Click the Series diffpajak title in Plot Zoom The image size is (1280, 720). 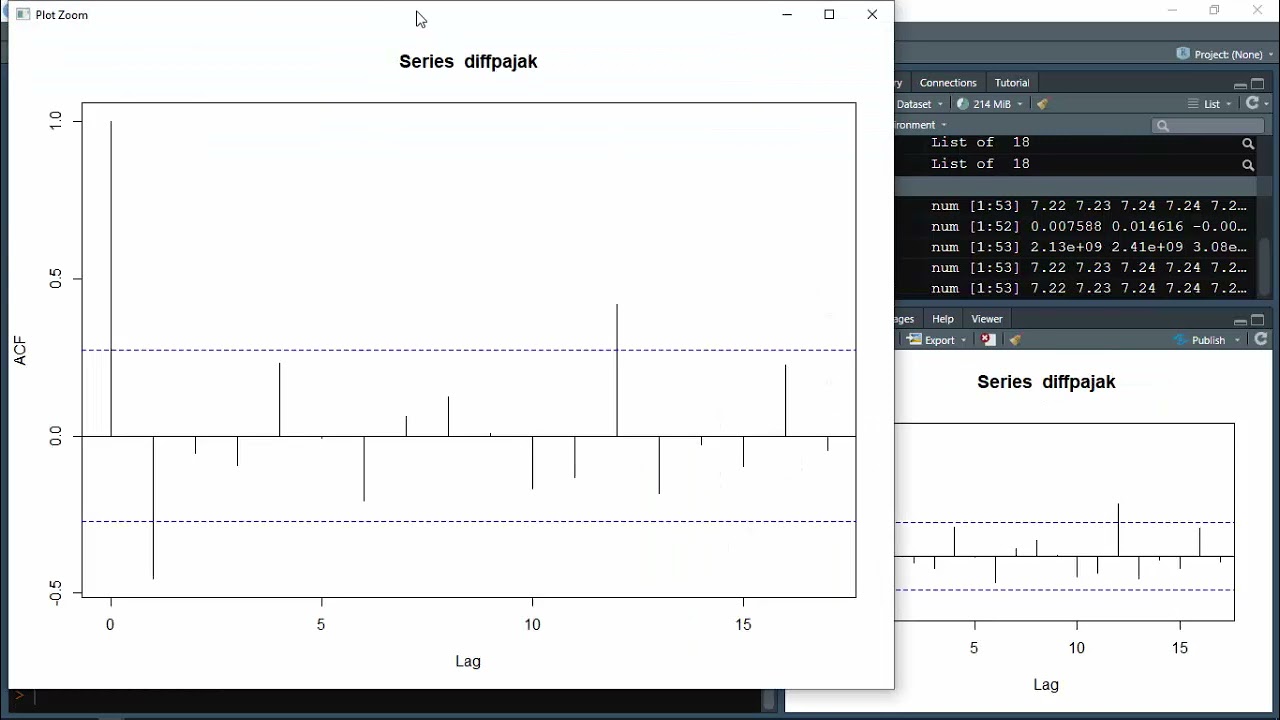(x=468, y=62)
